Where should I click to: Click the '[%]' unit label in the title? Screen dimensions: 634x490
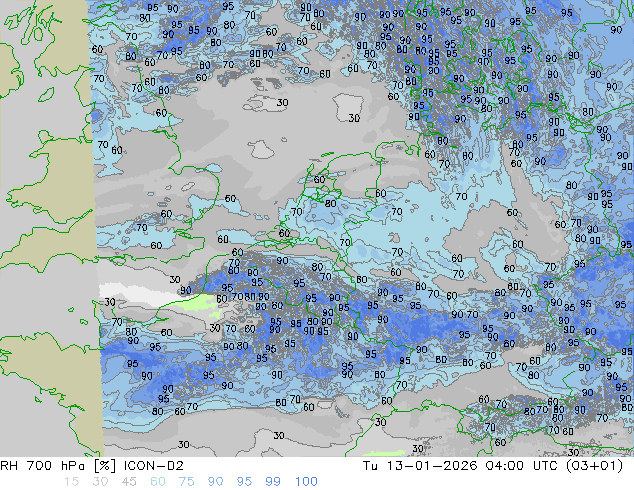pyautogui.click(x=104, y=466)
